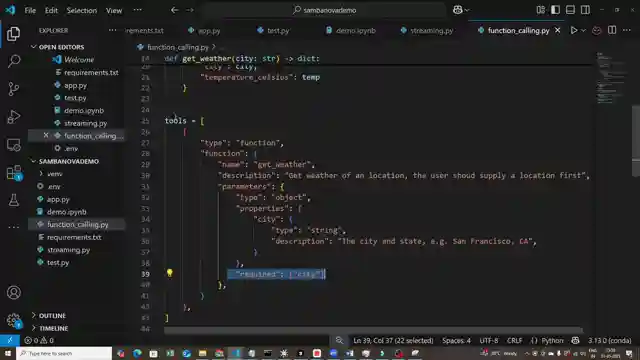Toggle the primary side bar layout
This screenshot has width=640, height=360.
click(x=556, y=10)
